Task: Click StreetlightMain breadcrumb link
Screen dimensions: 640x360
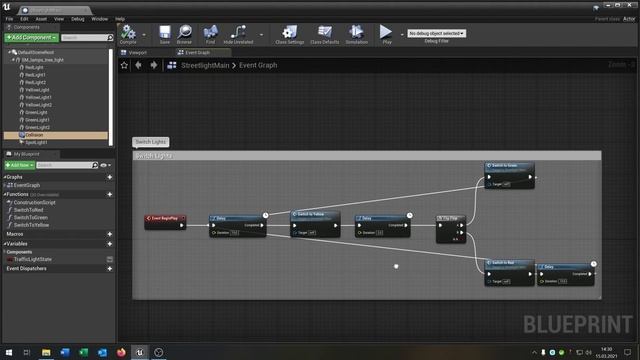Action: [205, 65]
